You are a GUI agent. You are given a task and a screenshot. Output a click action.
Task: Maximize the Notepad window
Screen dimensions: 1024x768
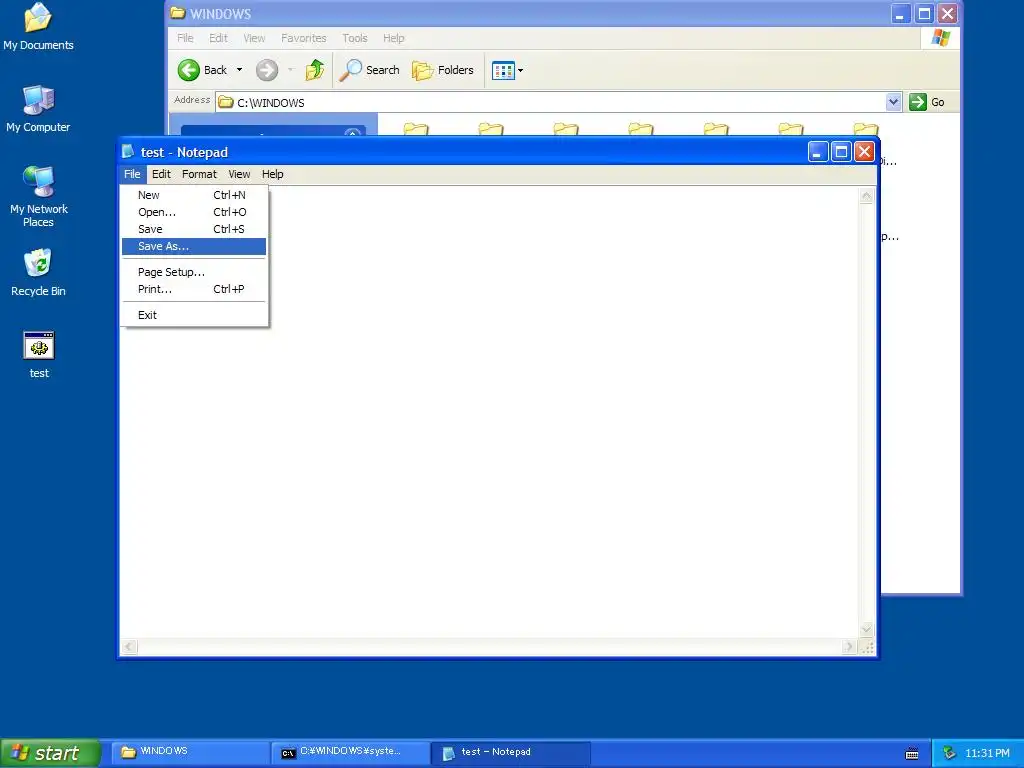pos(841,152)
